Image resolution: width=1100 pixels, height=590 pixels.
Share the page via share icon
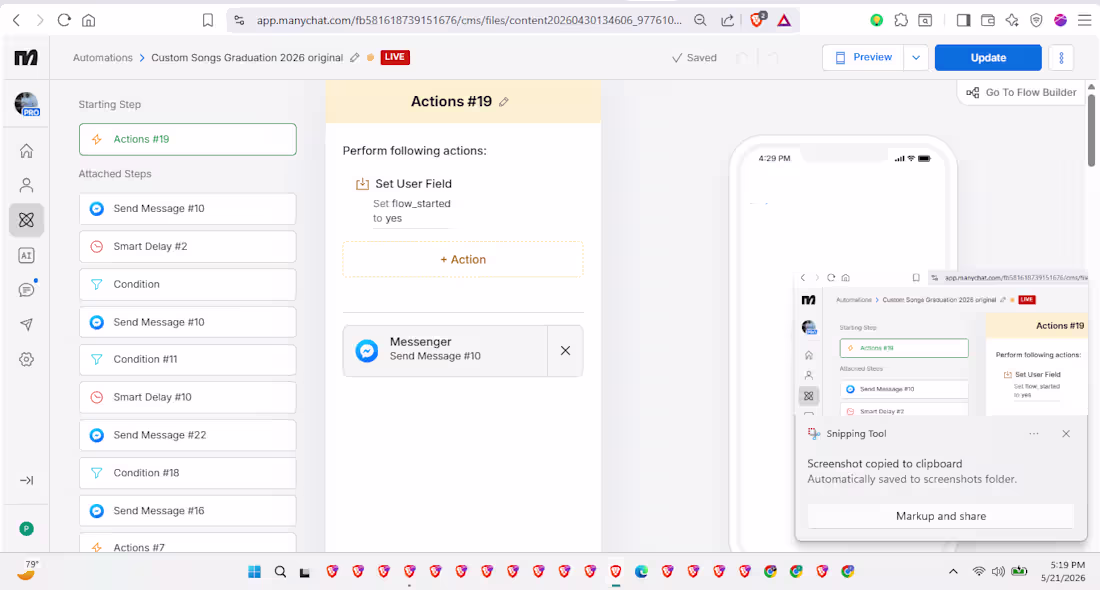(x=727, y=20)
